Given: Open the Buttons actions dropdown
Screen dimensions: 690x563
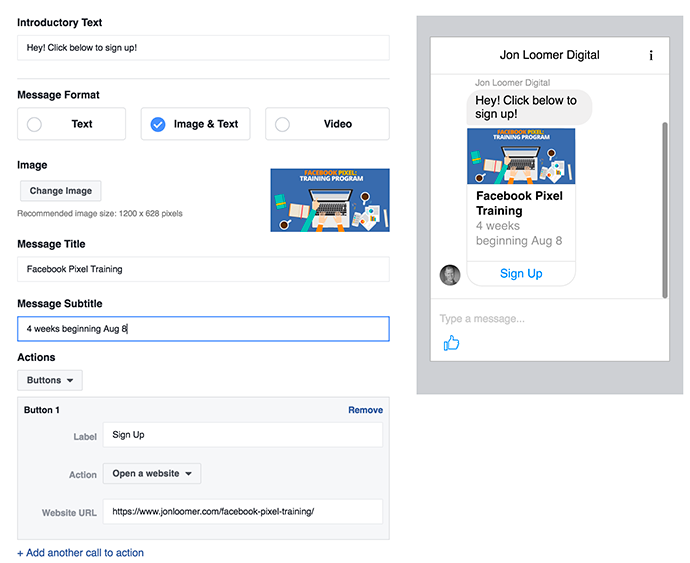Looking at the screenshot, I should tap(50, 380).
